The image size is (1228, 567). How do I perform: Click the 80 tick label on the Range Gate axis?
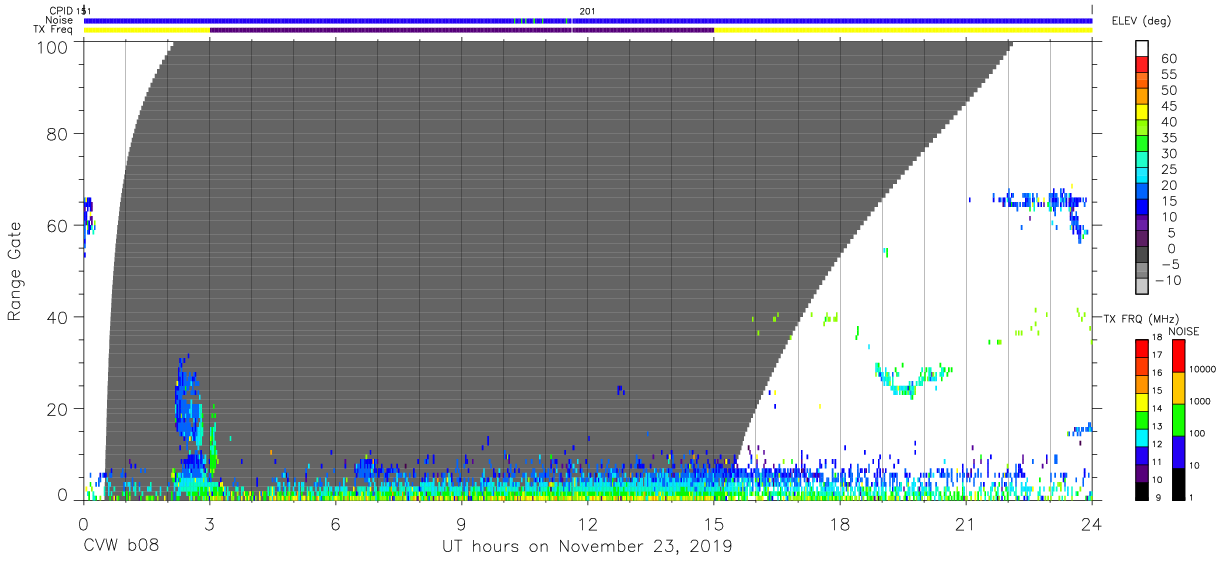(x=57, y=134)
